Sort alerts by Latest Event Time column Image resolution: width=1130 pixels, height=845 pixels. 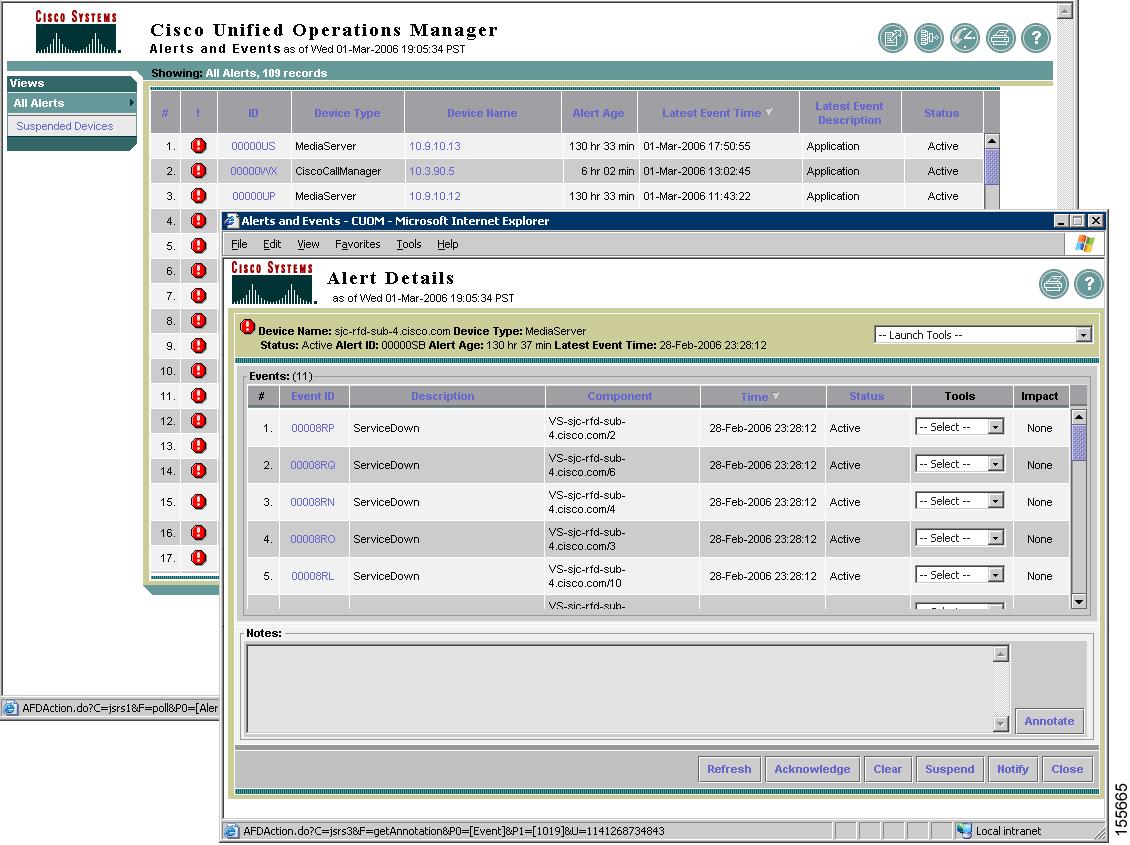click(x=717, y=113)
